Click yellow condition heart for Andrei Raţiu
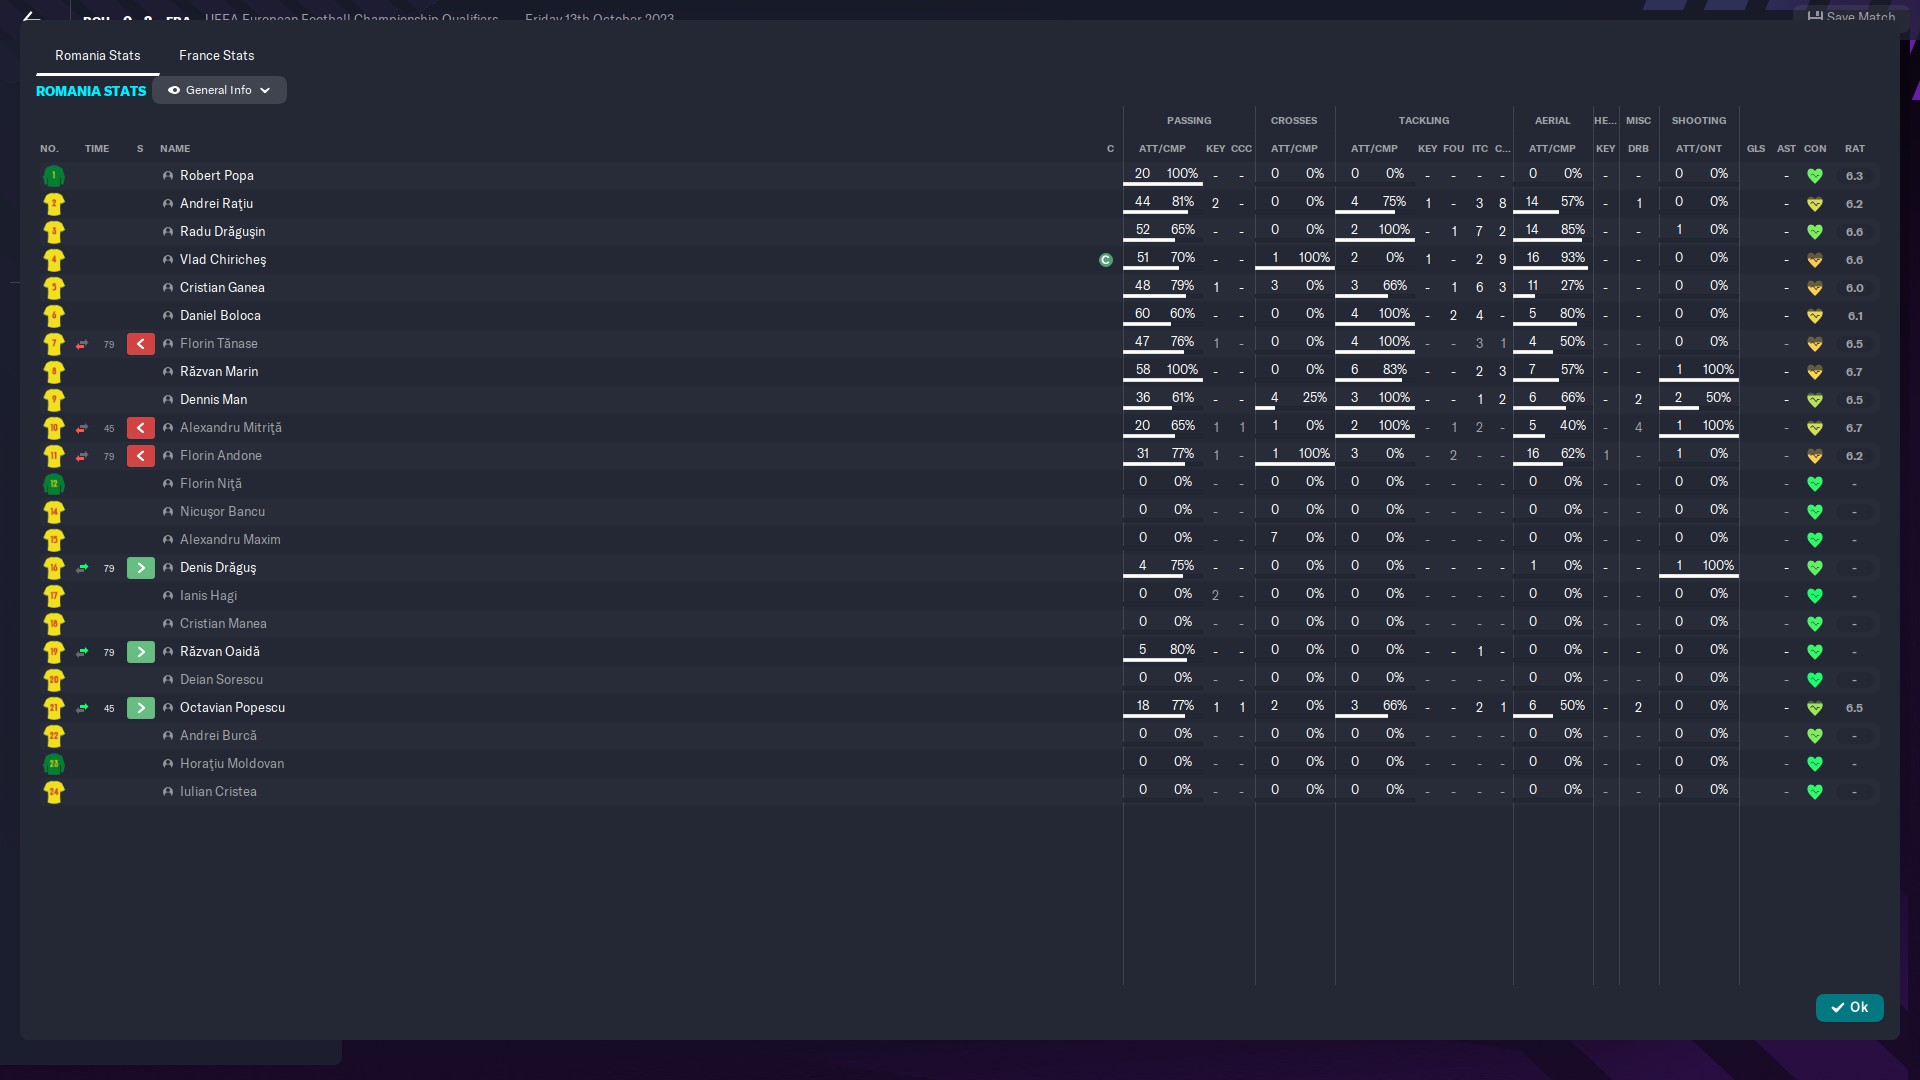This screenshot has width=1920, height=1080. coord(1814,204)
